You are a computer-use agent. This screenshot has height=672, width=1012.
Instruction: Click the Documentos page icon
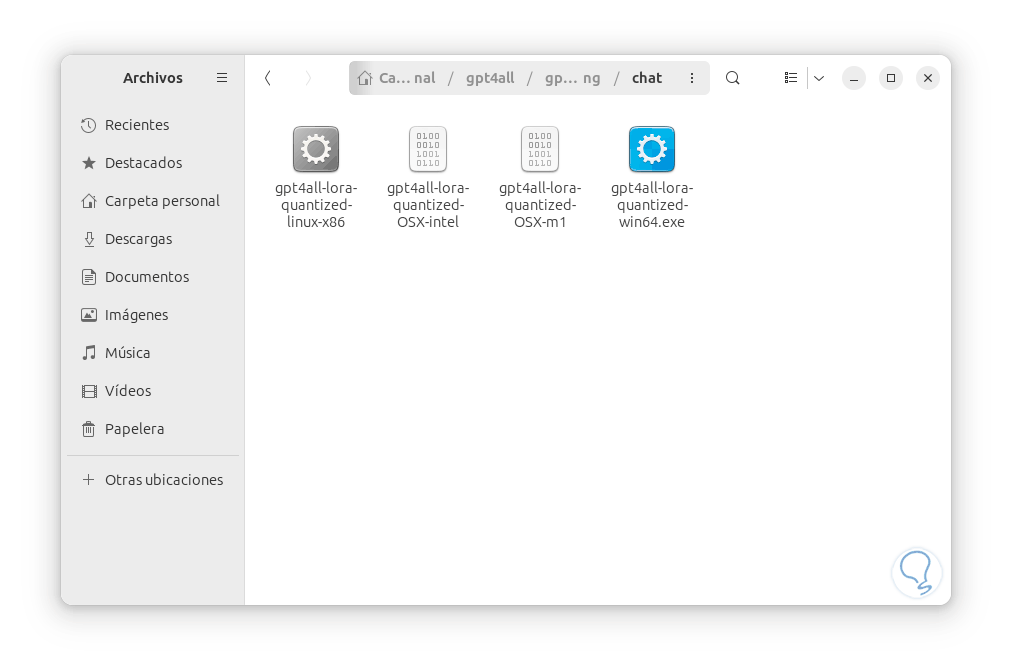[x=88, y=277]
